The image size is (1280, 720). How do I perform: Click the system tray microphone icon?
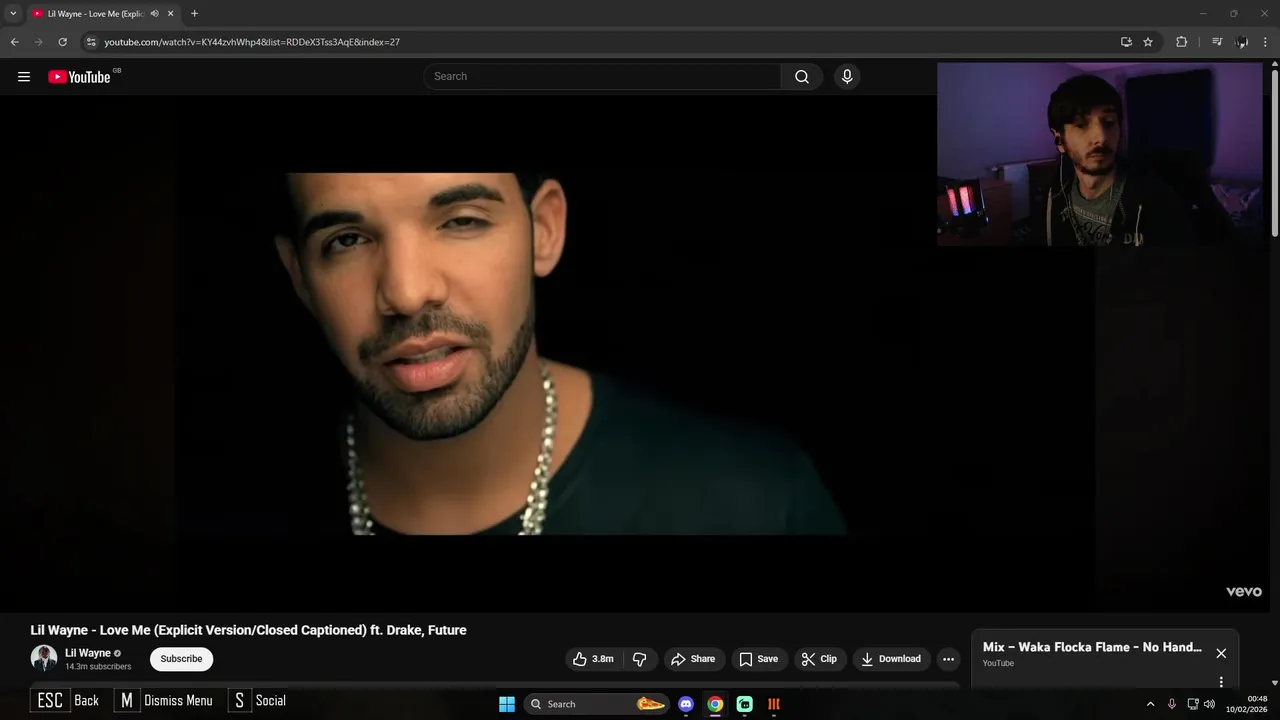pyautogui.click(x=1172, y=704)
